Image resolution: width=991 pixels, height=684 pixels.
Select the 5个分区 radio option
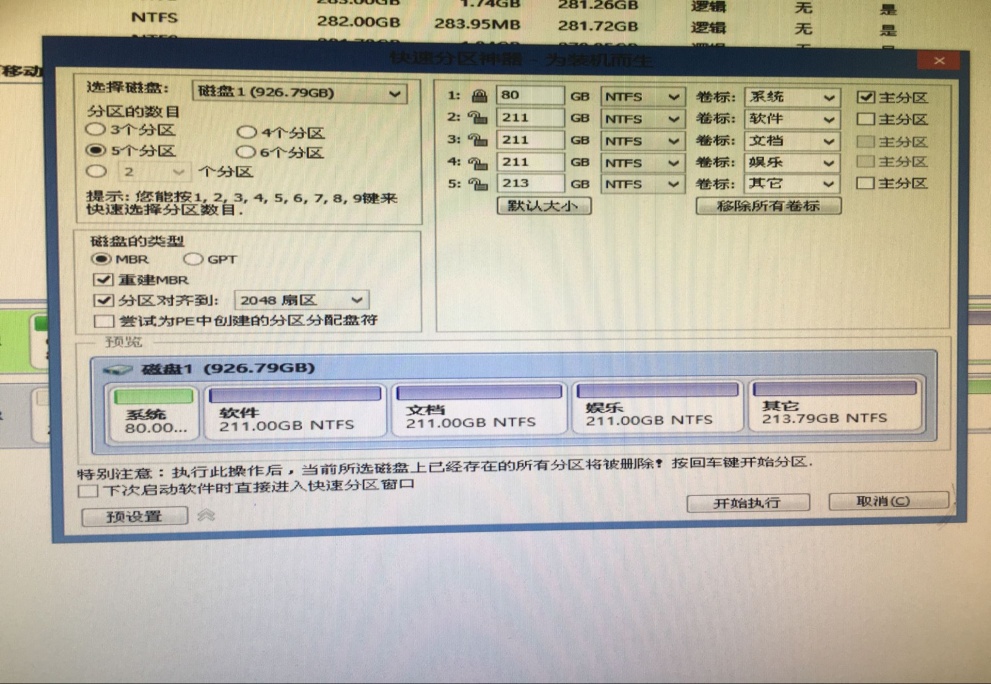coord(95,150)
